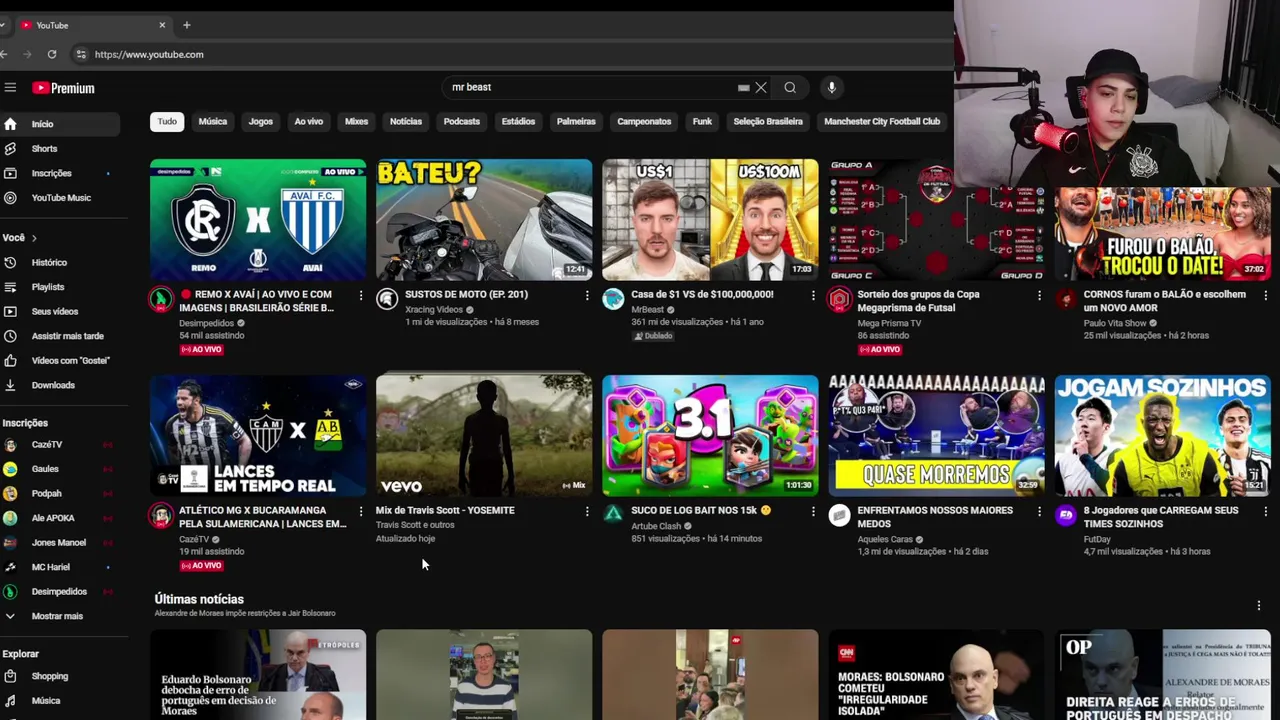Clear search text with X icon
Viewport: 1280px width, 720px height.
(761, 88)
